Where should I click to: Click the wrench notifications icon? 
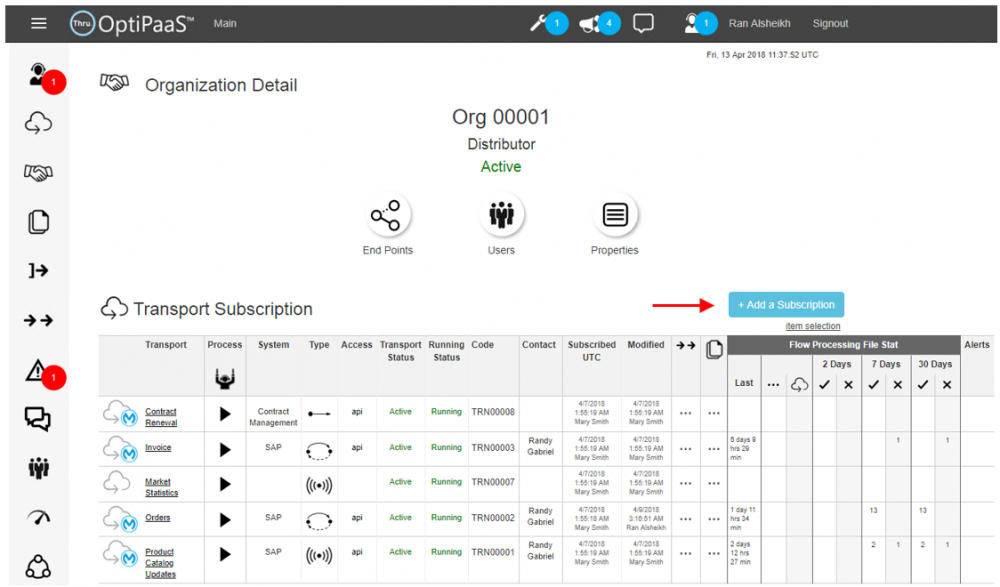539,23
